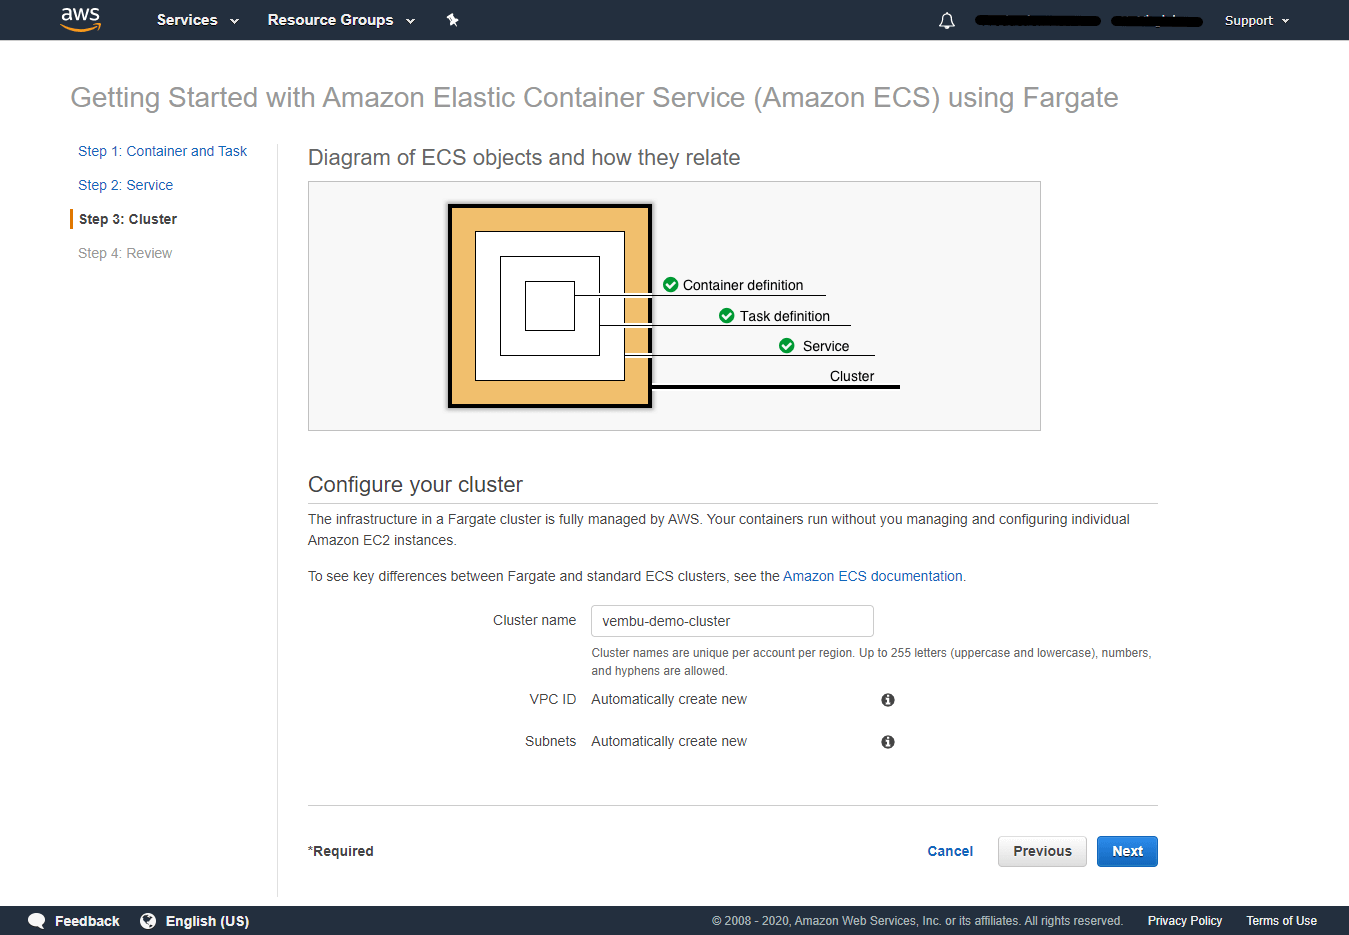1349x935 pixels.
Task: Click the Next button
Action: coord(1127,851)
